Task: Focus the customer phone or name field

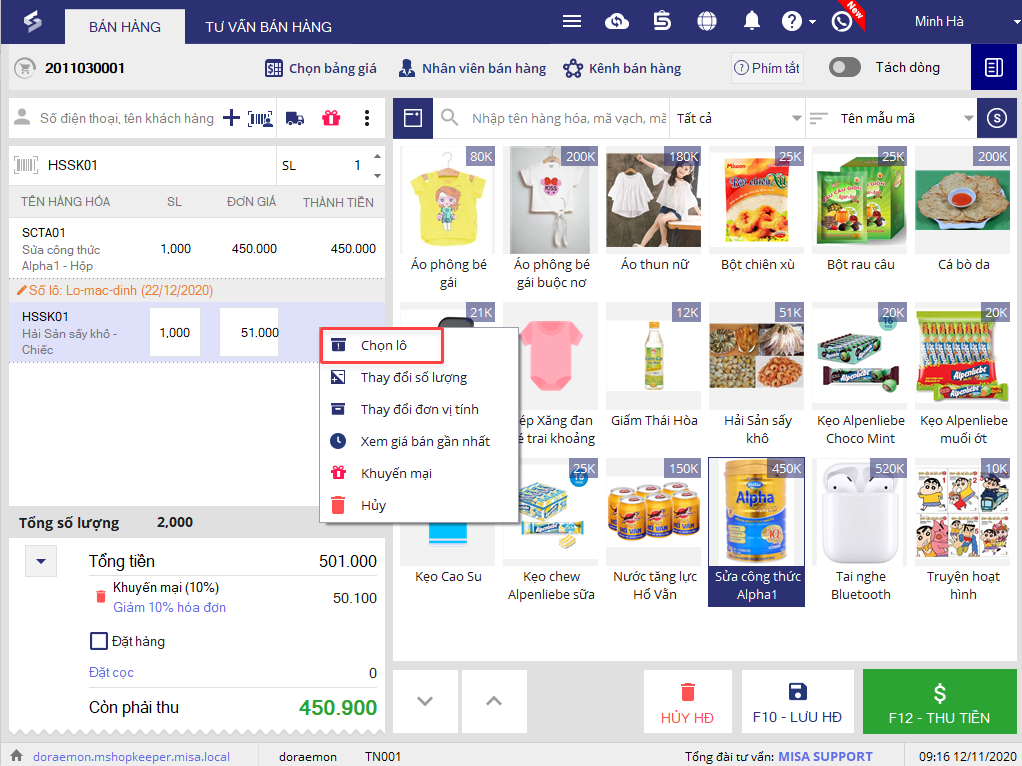Action: point(127,118)
